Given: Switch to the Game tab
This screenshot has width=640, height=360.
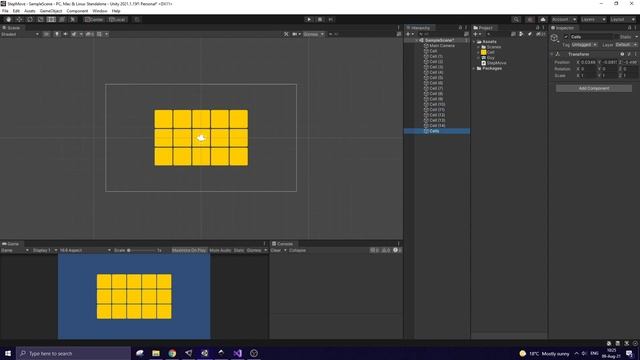Looking at the screenshot, I should coord(11,244).
